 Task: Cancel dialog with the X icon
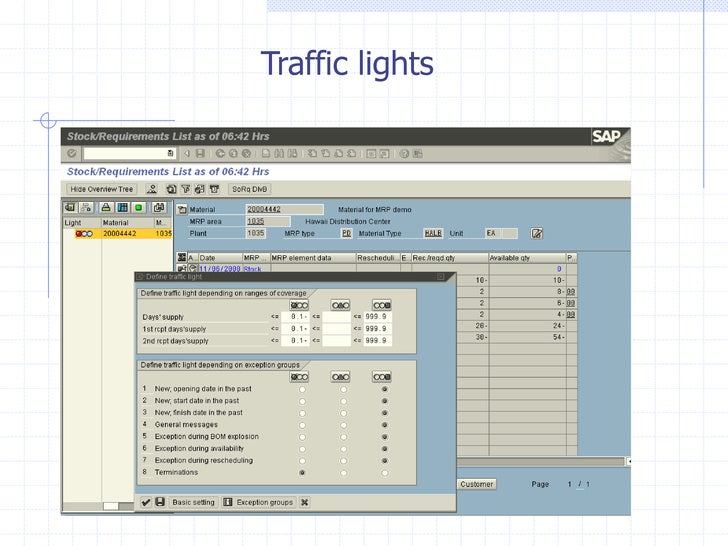(305, 502)
